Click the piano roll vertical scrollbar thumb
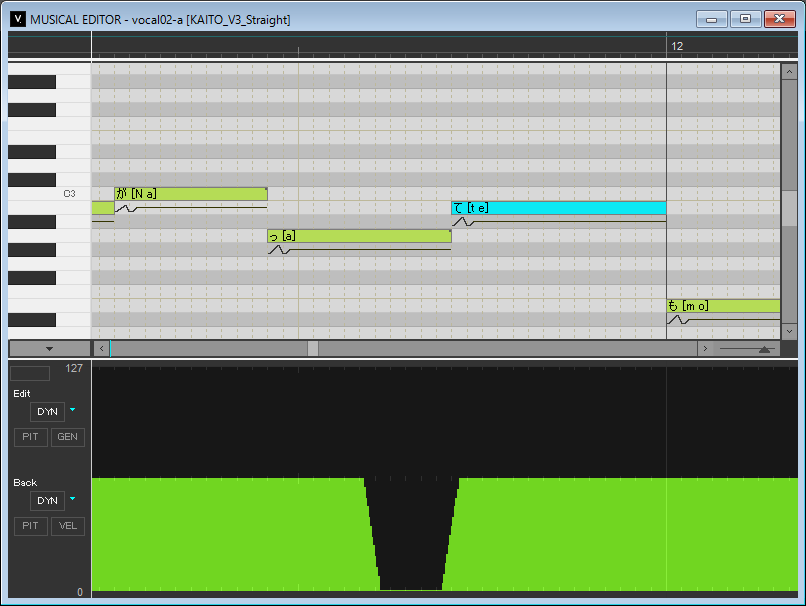 tap(789, 208)
